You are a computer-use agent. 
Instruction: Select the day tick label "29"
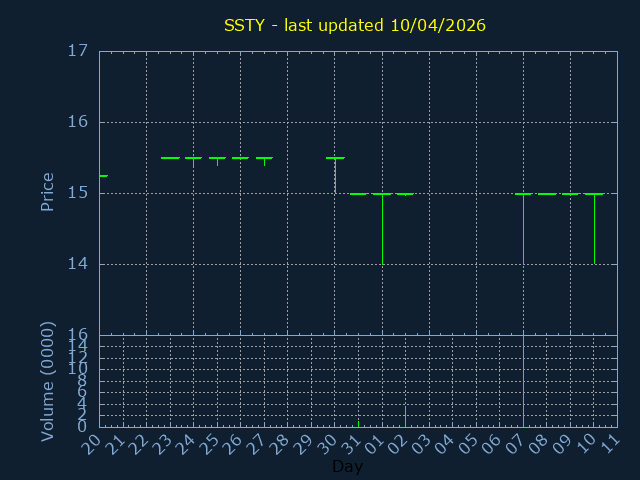coord(303,444)
